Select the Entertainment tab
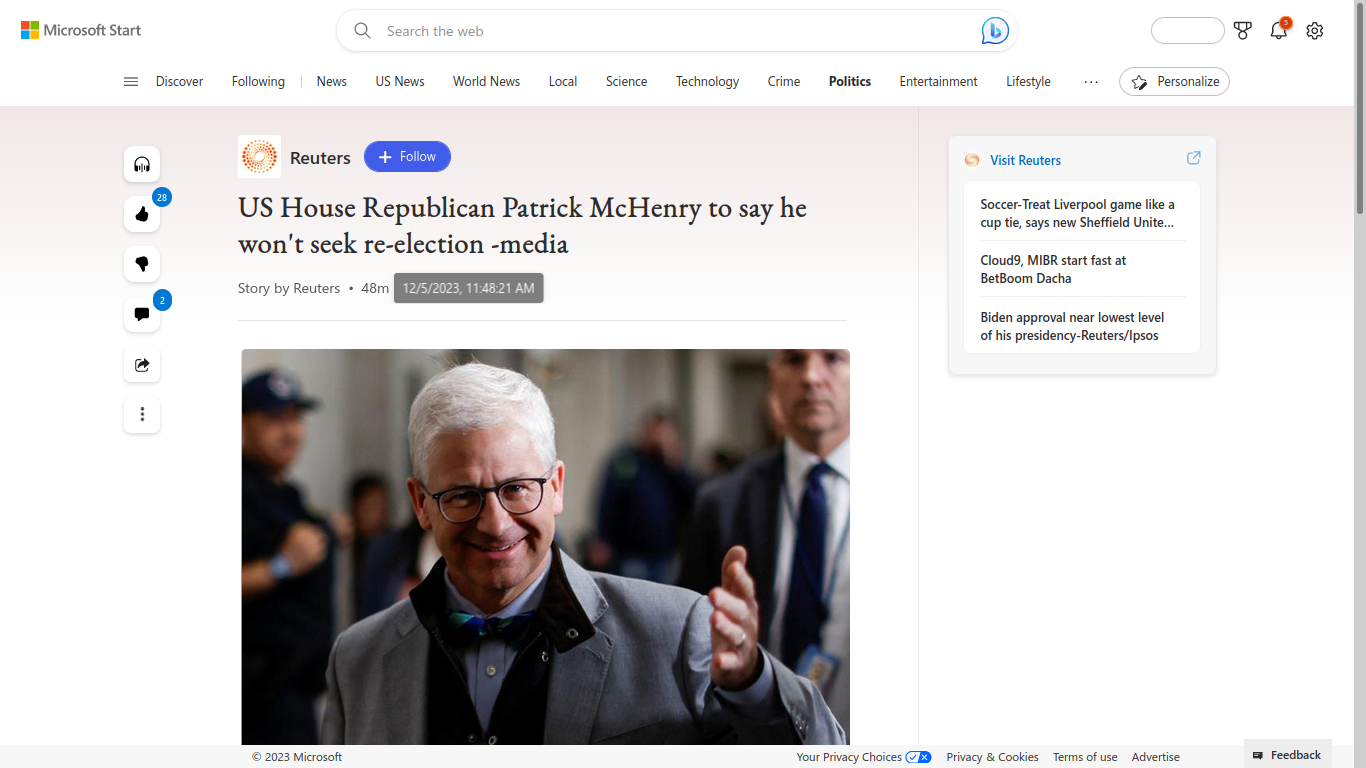This screenshot has height=768, width=1366. point(938,82)
